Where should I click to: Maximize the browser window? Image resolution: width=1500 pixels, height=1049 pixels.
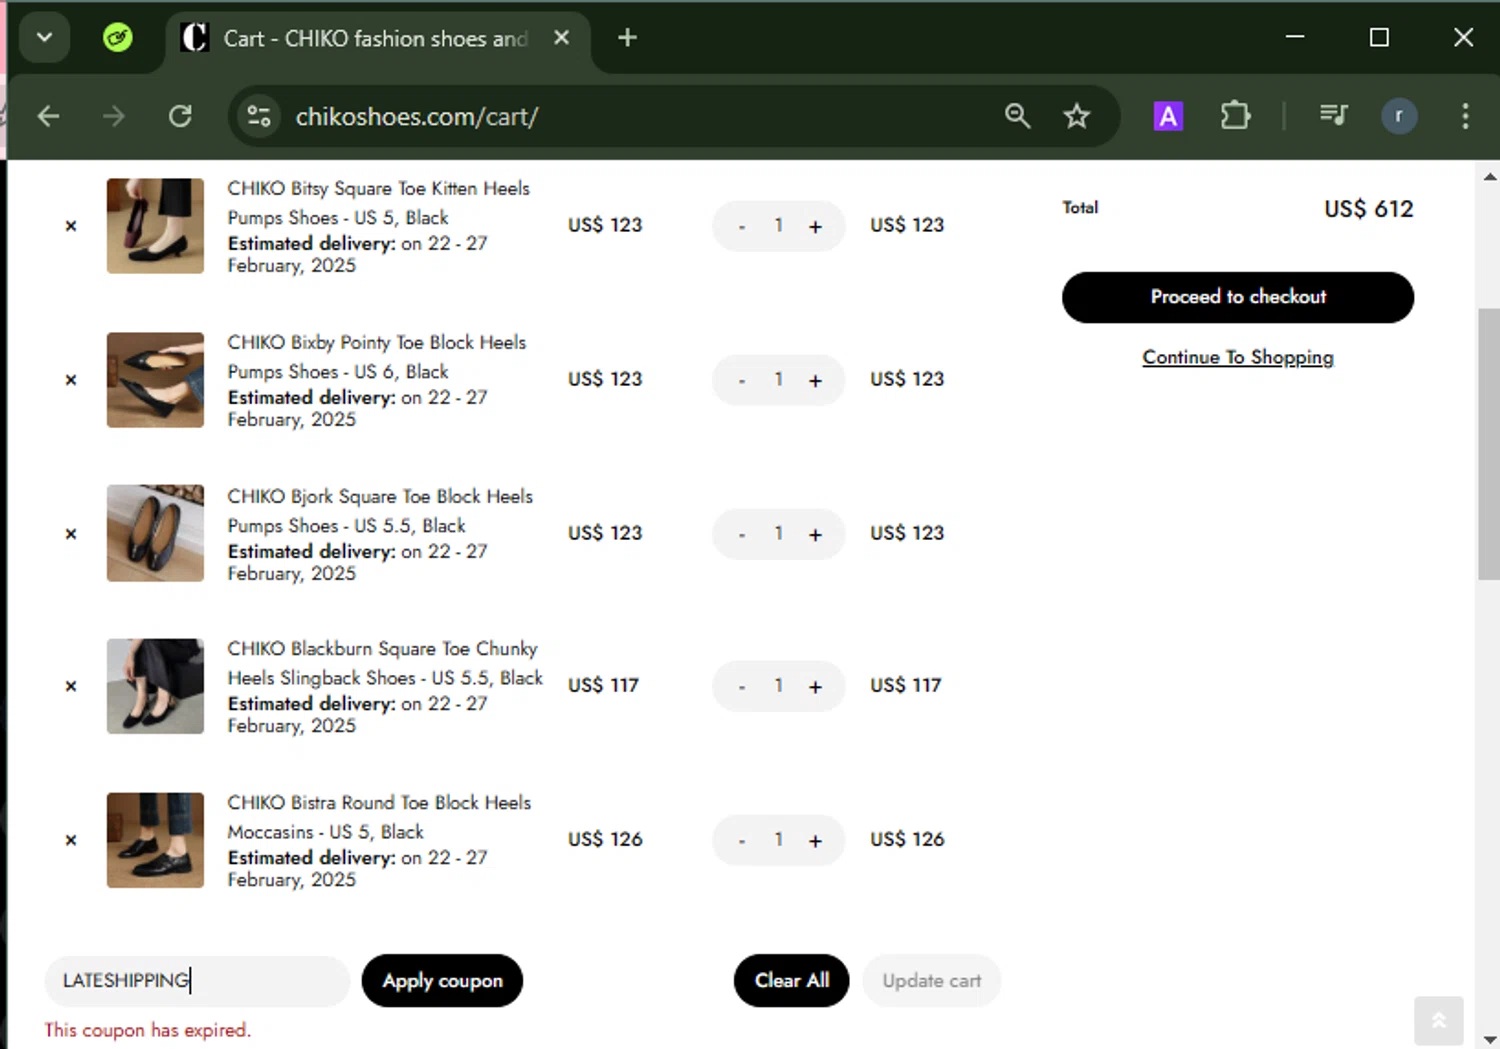click(x=1379, y=37)
